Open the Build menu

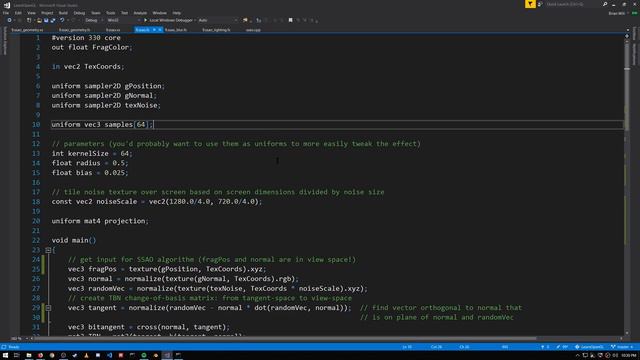point(63,13)
